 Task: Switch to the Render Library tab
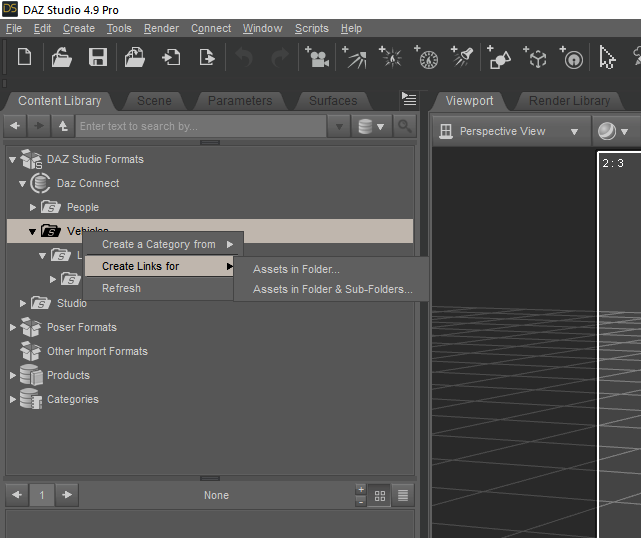pos(569,101)
